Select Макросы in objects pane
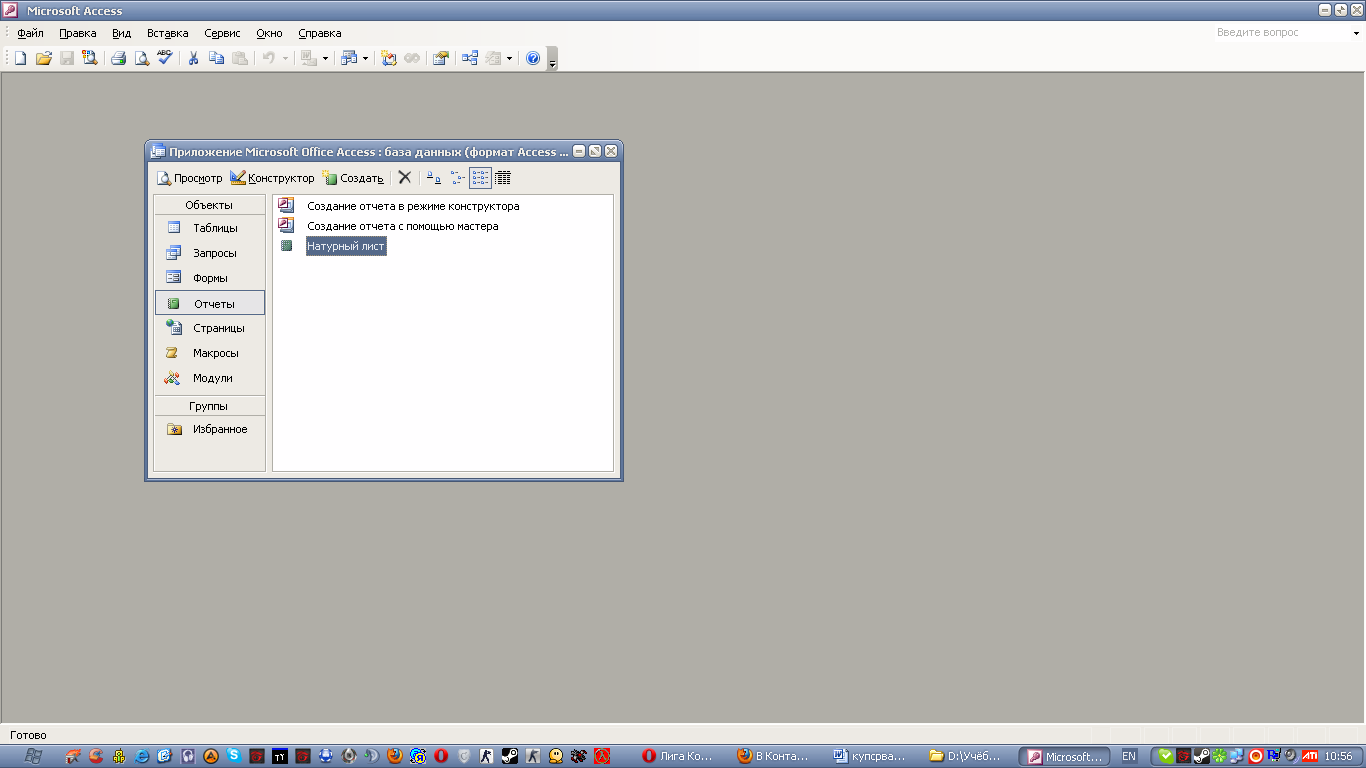This screenshot has height=768, width=1366. tap(209, 353)
